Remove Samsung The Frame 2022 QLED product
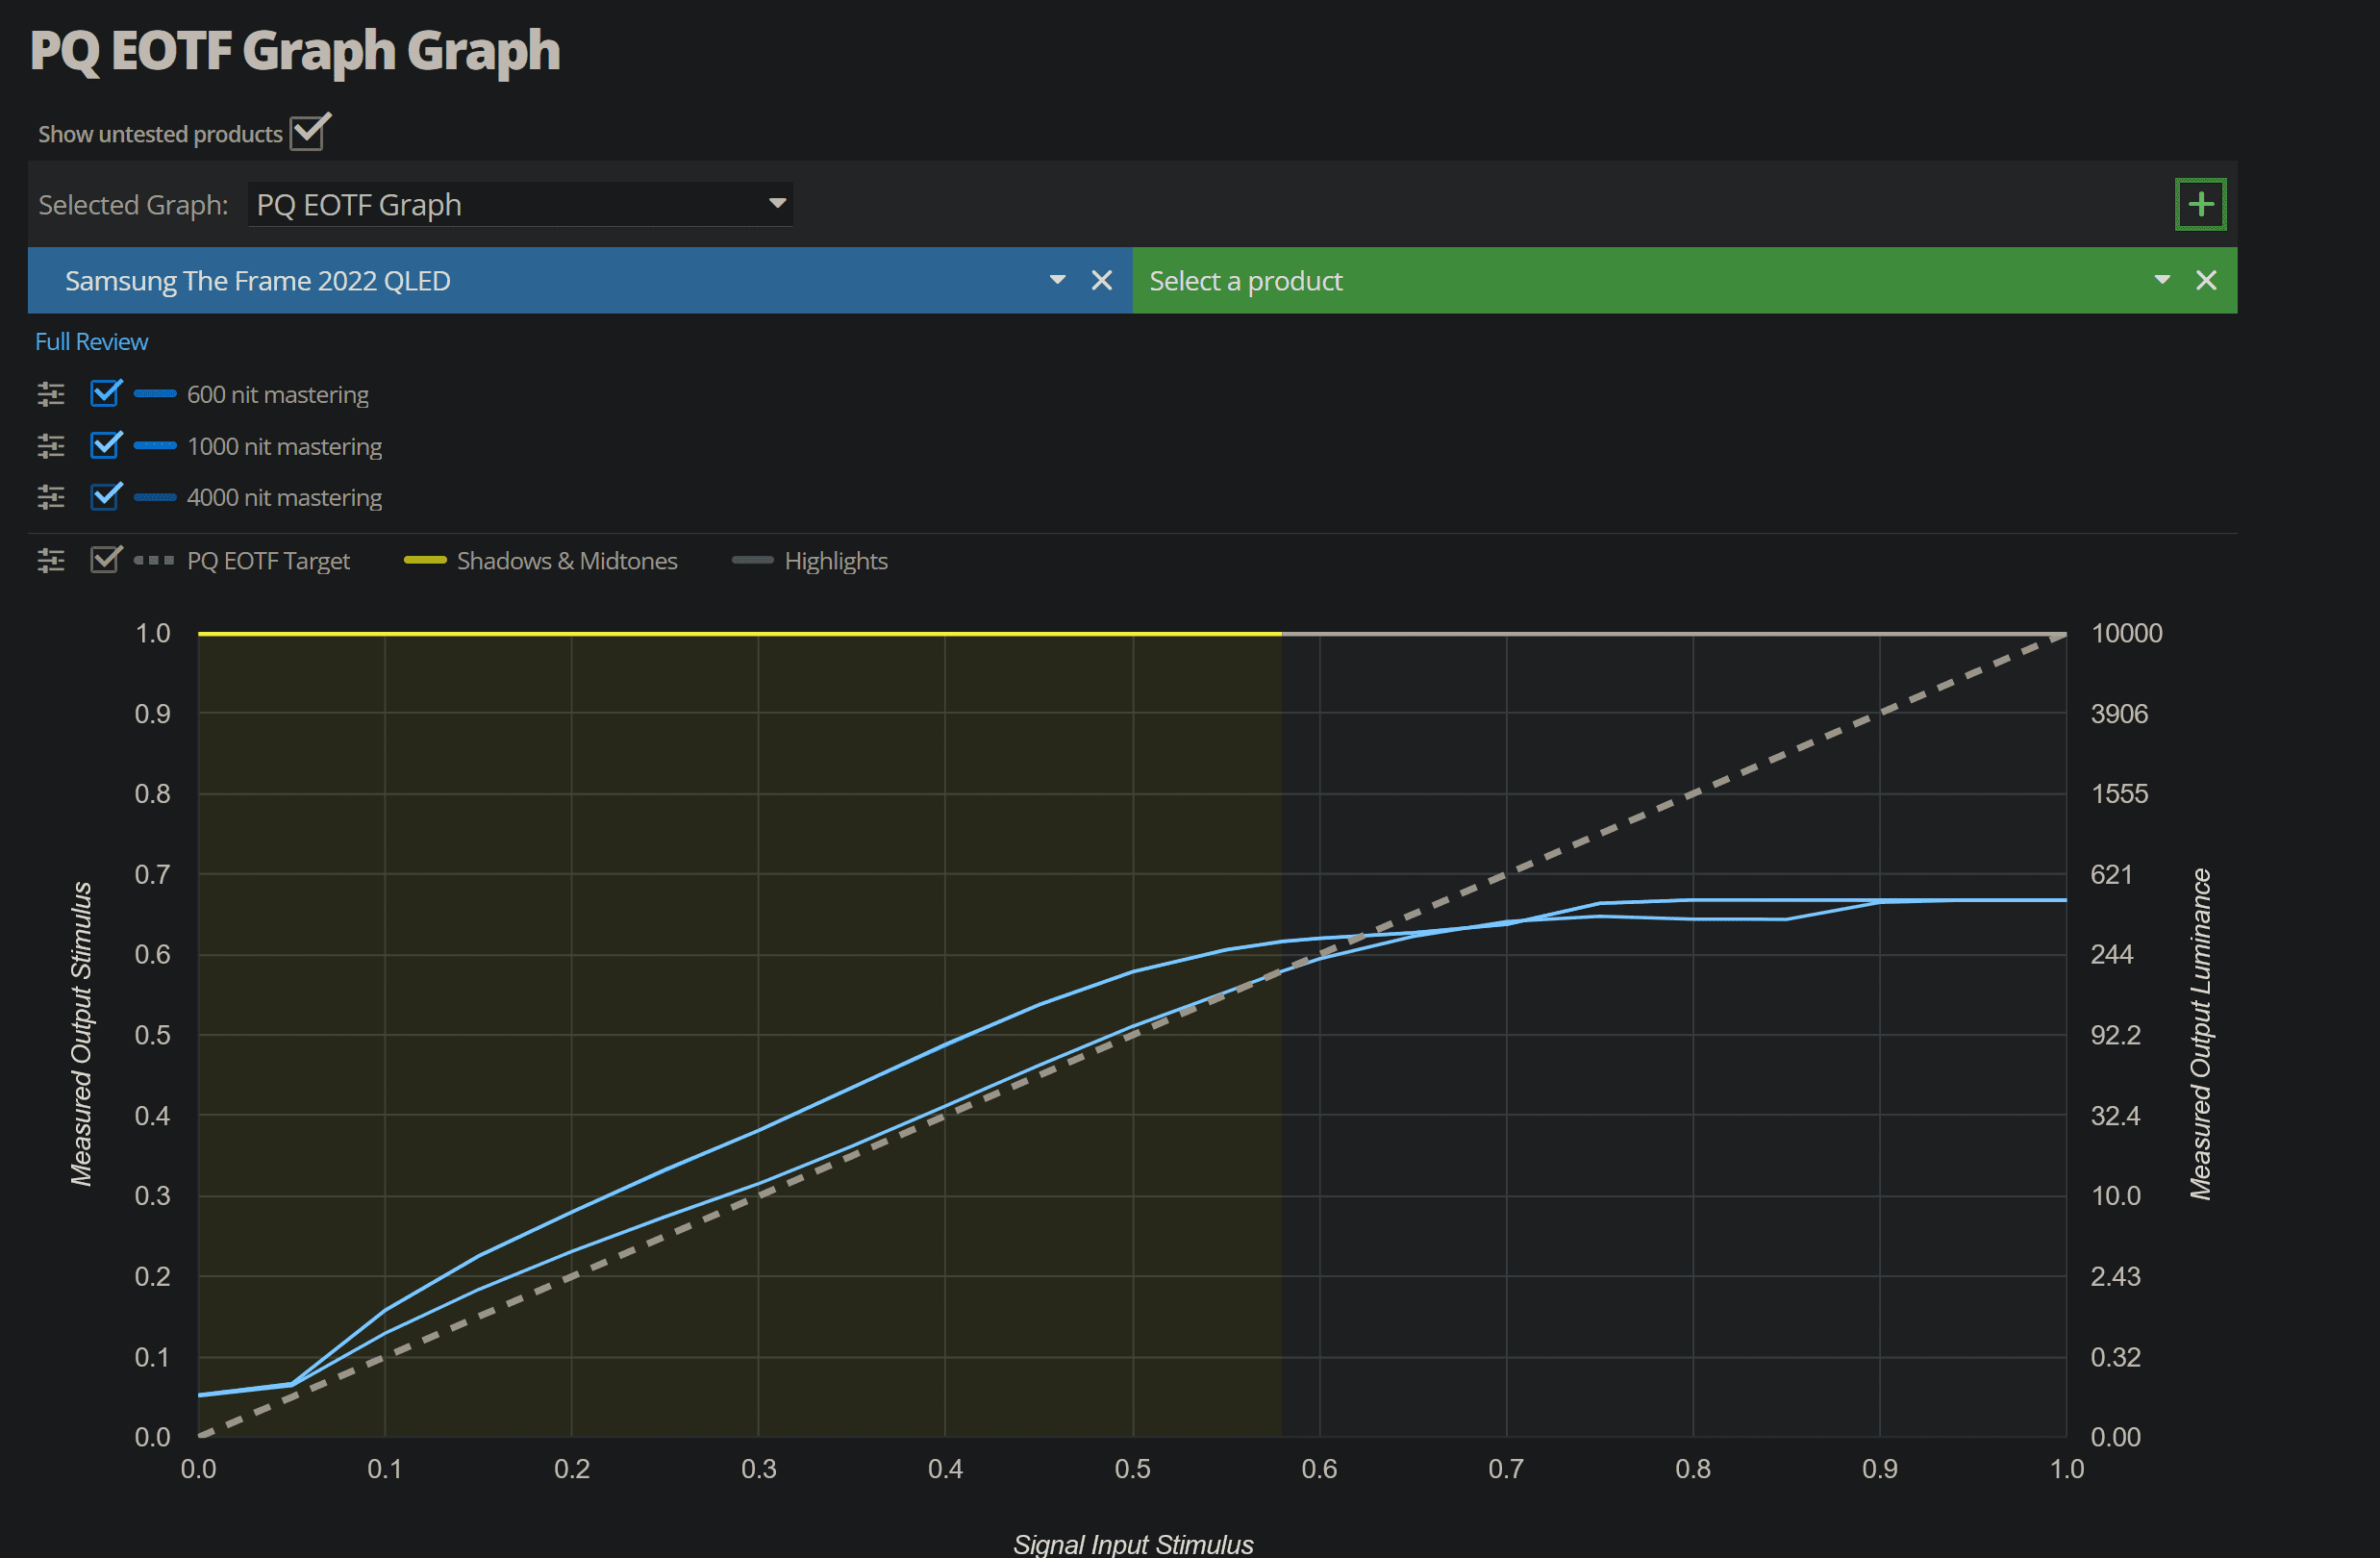2380x1558 pixels. (1101, 281)
